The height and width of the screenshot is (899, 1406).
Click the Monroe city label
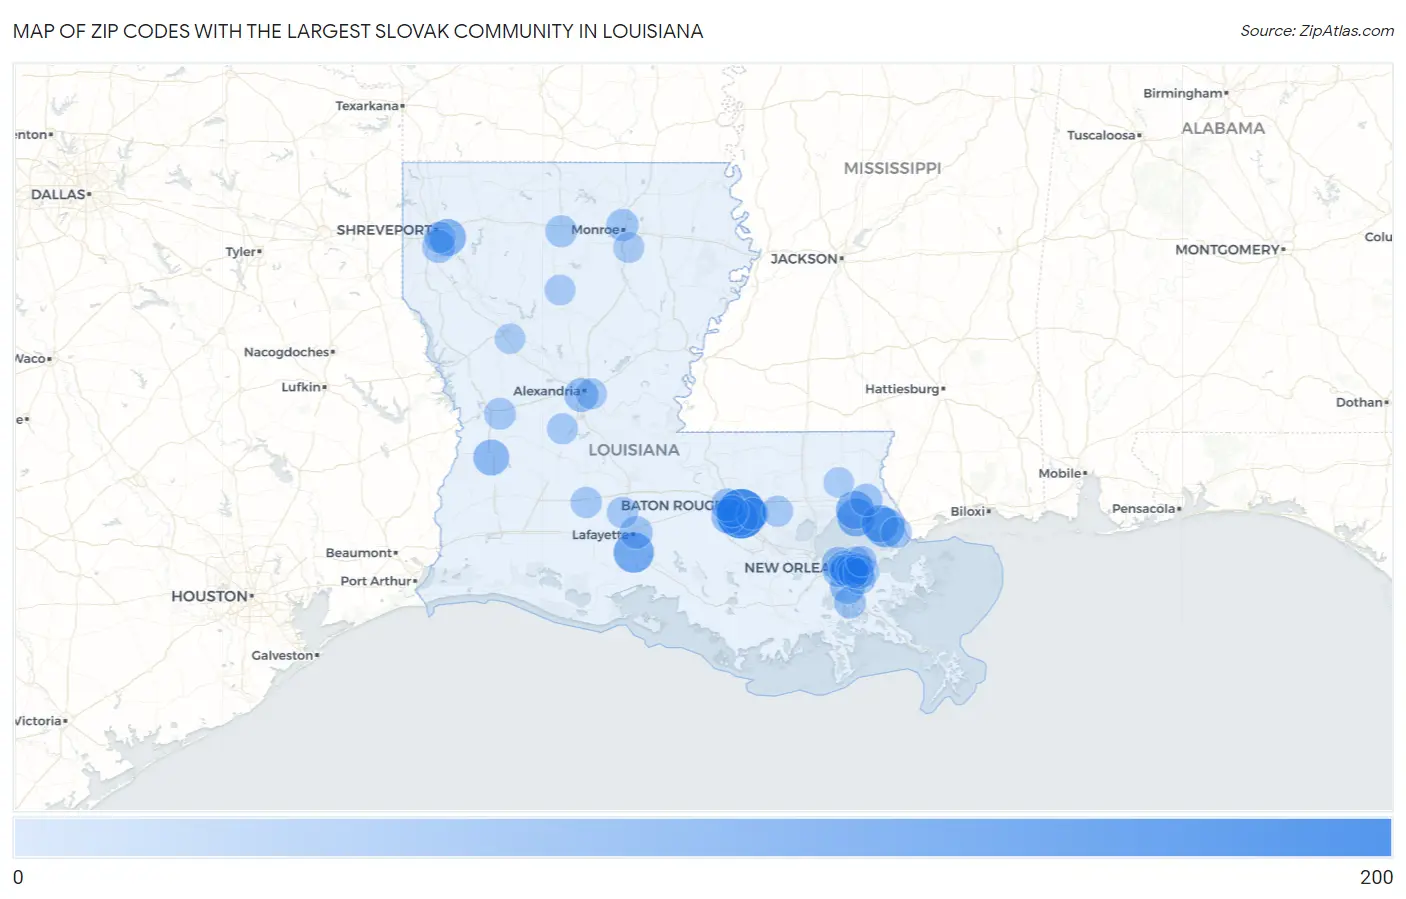click(597, 229)
